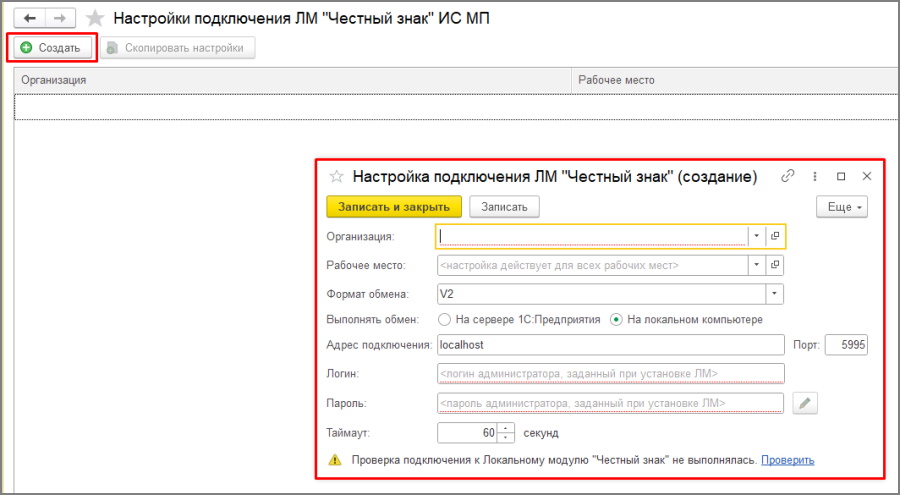Increase Таймаут with up spinner arrow
The width and height of the screenshot is (900, 495).
[506, 428]
